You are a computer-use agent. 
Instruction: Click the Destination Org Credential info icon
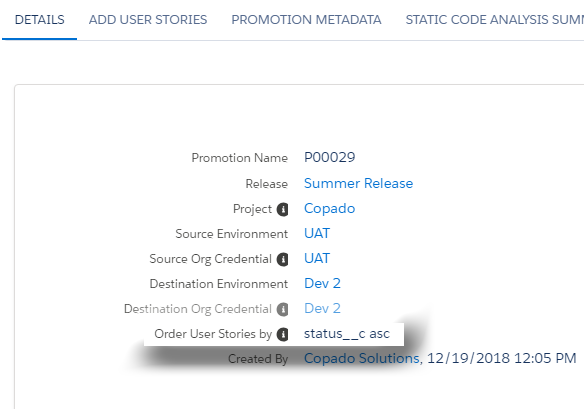[x=282, y=309]
